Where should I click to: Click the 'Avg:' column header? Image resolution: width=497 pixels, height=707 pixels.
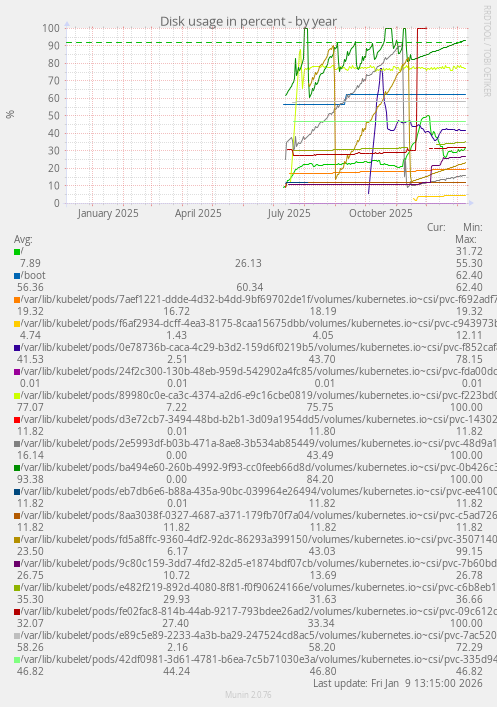pyautogui.click(x=23, y=239)
